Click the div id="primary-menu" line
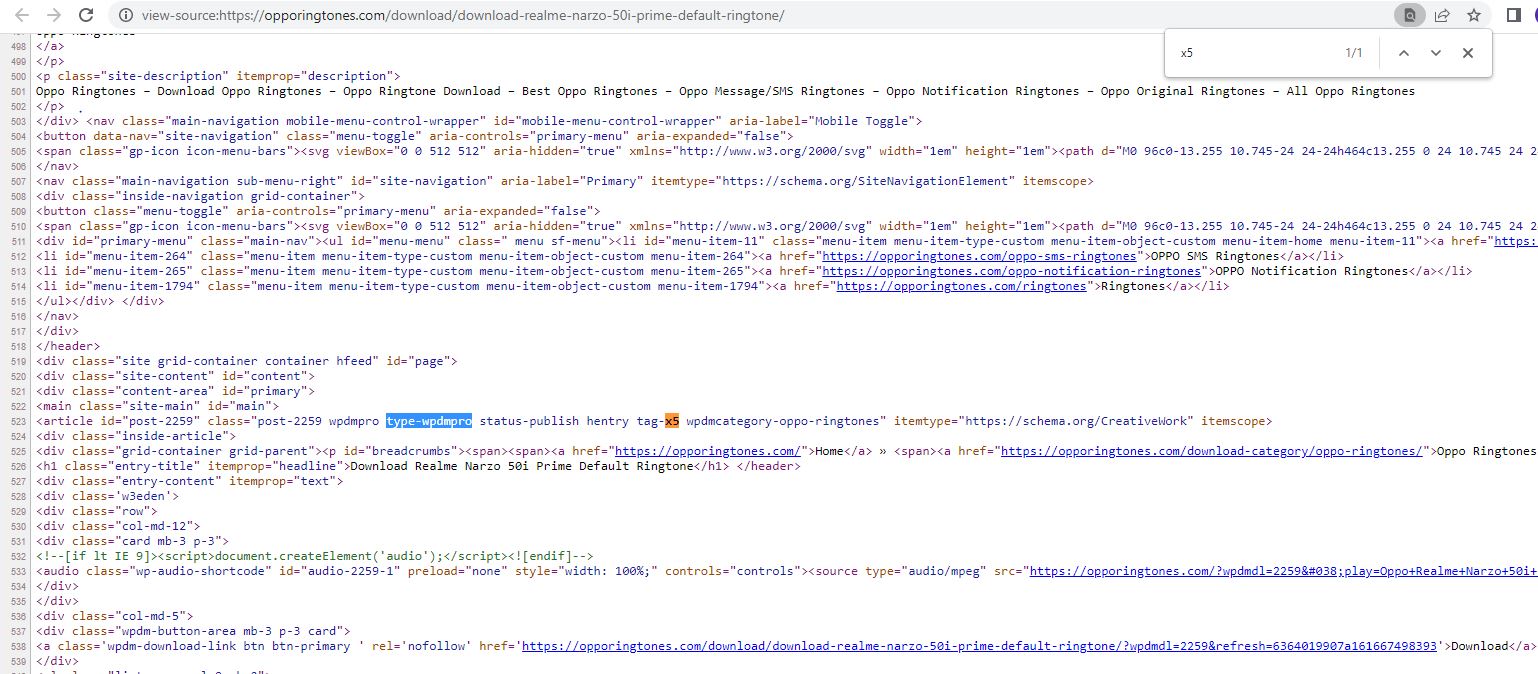1538x674 pixels. [x=786, y=241]
